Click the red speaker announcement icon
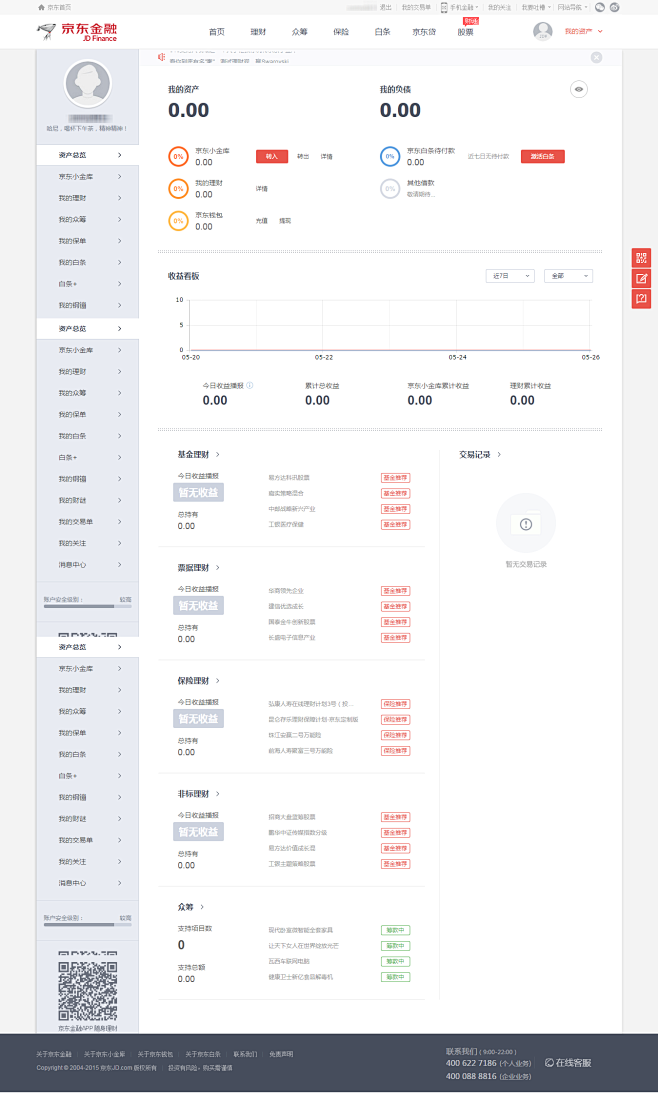Viewport: 658px width, 1100px height. click(x=161, y=57)
